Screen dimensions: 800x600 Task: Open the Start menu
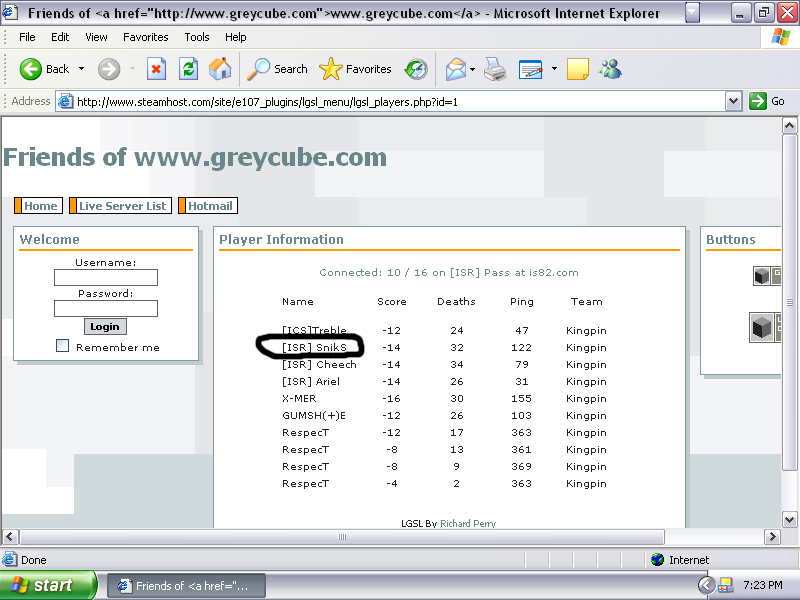[x=48, y=585]
